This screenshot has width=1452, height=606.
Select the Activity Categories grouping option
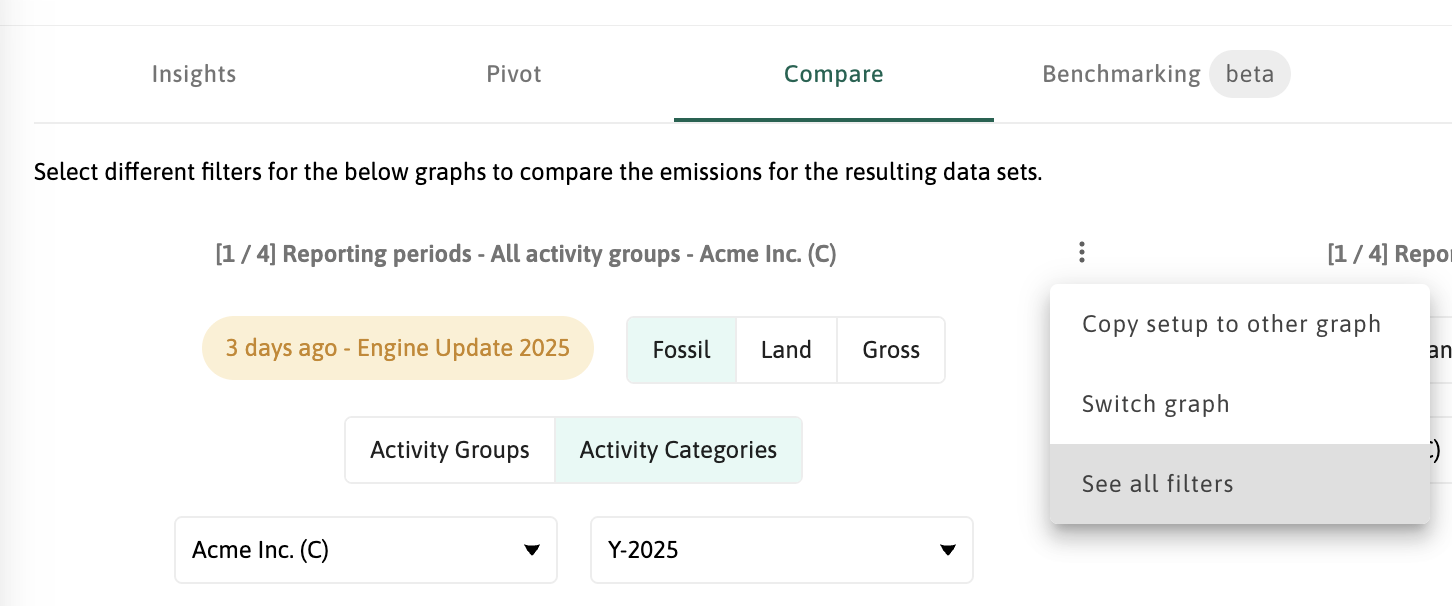coord(678,450)
